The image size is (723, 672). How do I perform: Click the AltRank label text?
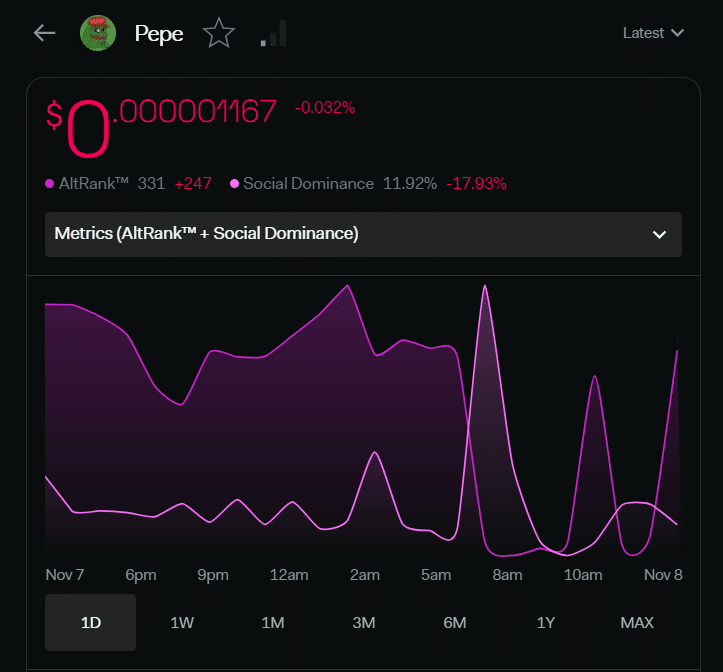[x=94, y=184]
